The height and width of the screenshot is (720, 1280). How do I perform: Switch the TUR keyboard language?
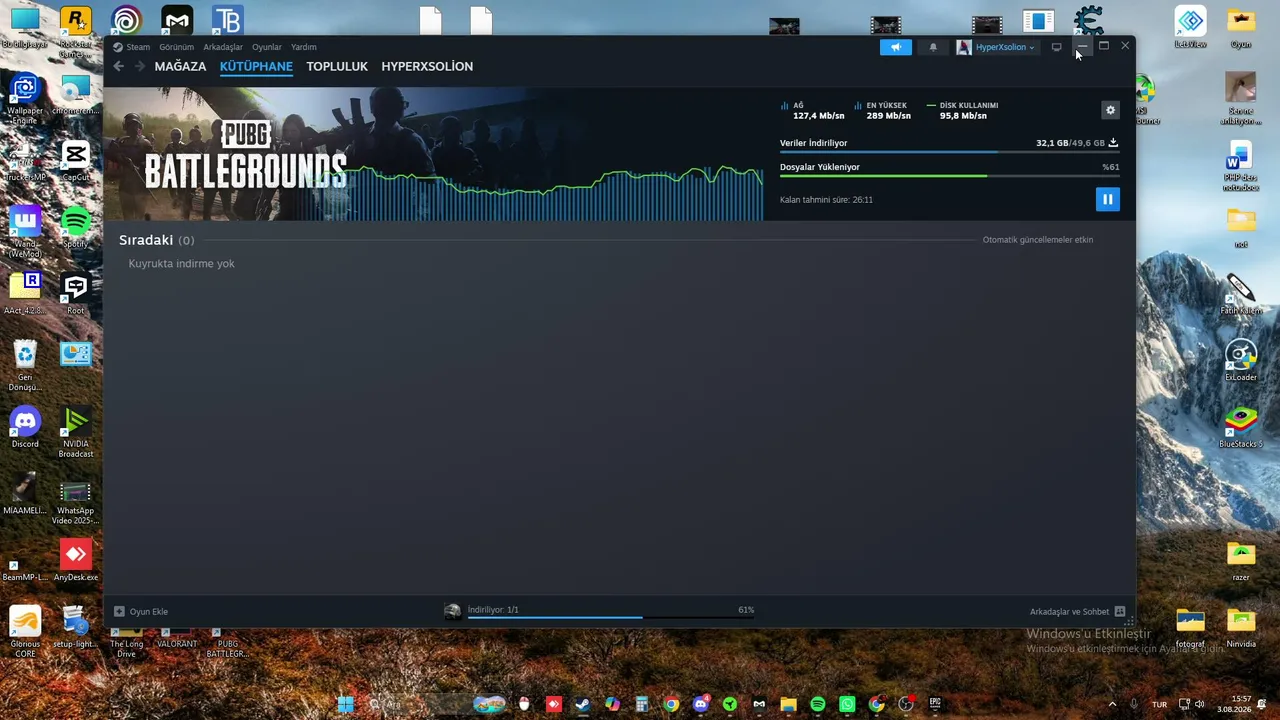pos(1160,704)
